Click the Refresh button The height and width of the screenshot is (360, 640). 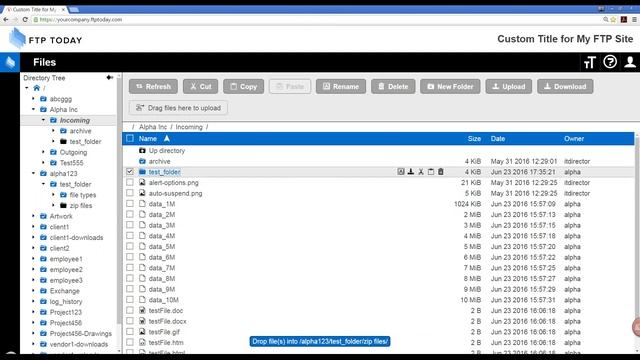point(153,87)
